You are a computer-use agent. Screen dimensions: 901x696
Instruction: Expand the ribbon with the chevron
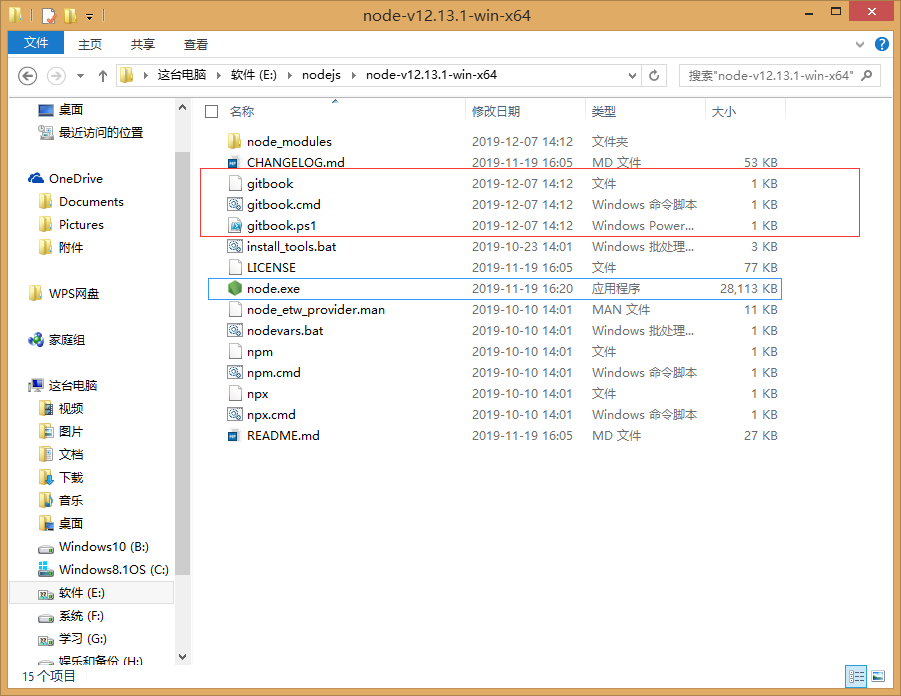860,44
